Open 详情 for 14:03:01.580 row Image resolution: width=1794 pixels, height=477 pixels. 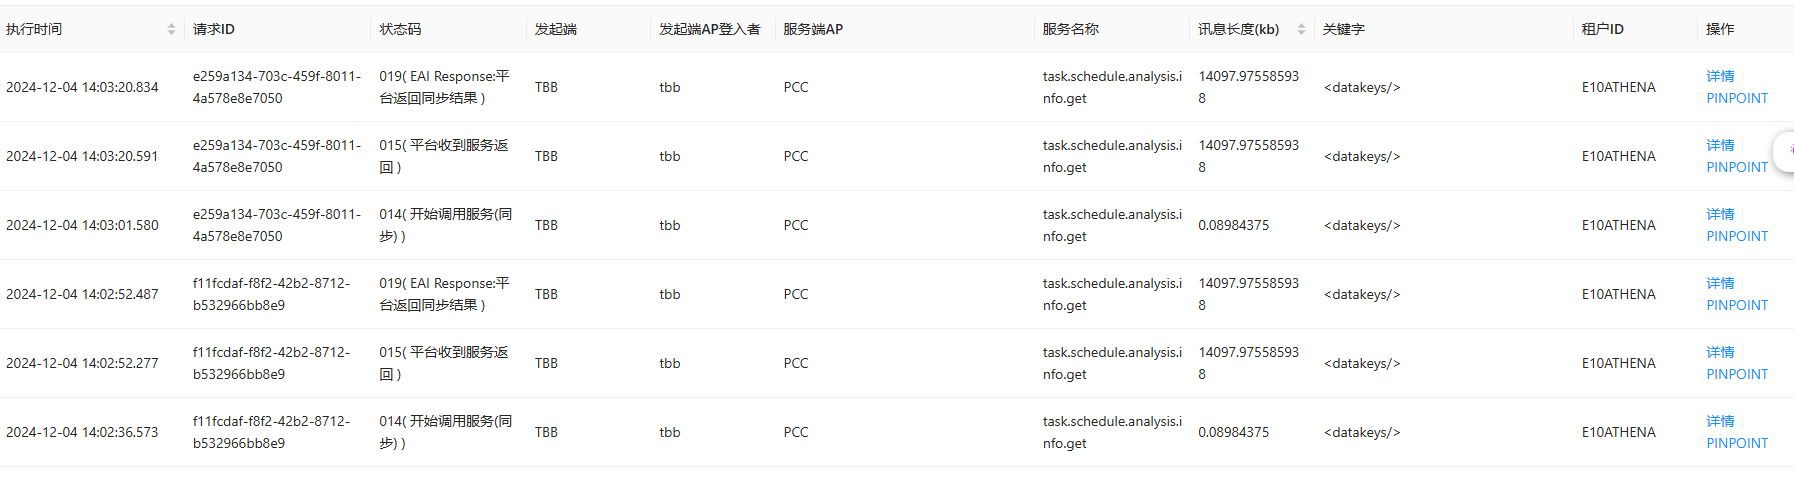1720,214
